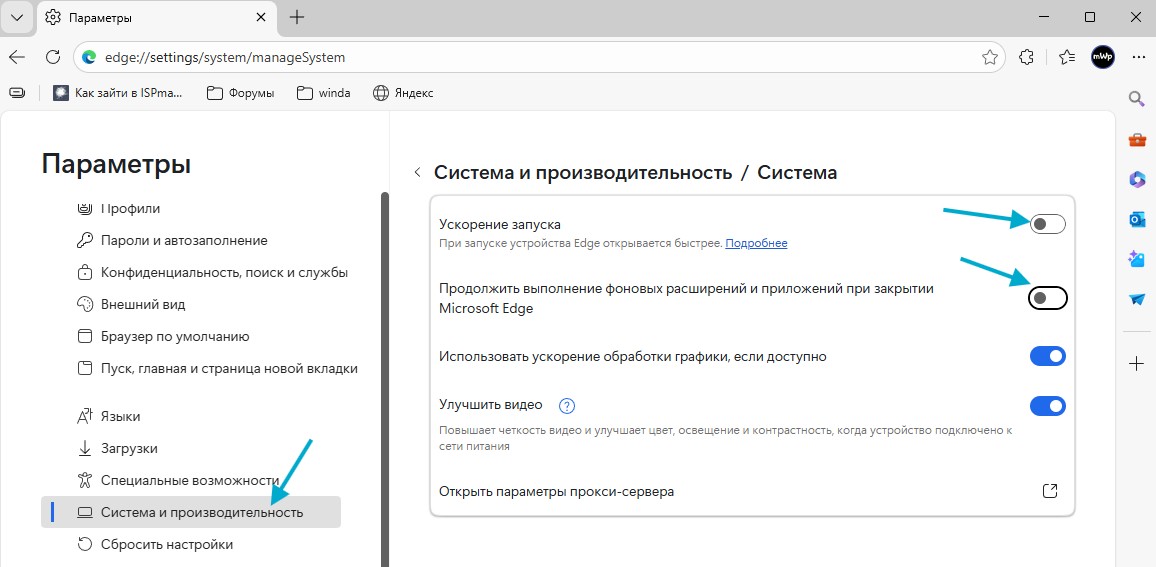Toggle Ускорение запуска switch
The image size is (1156, 567).
click(1048, 223)
